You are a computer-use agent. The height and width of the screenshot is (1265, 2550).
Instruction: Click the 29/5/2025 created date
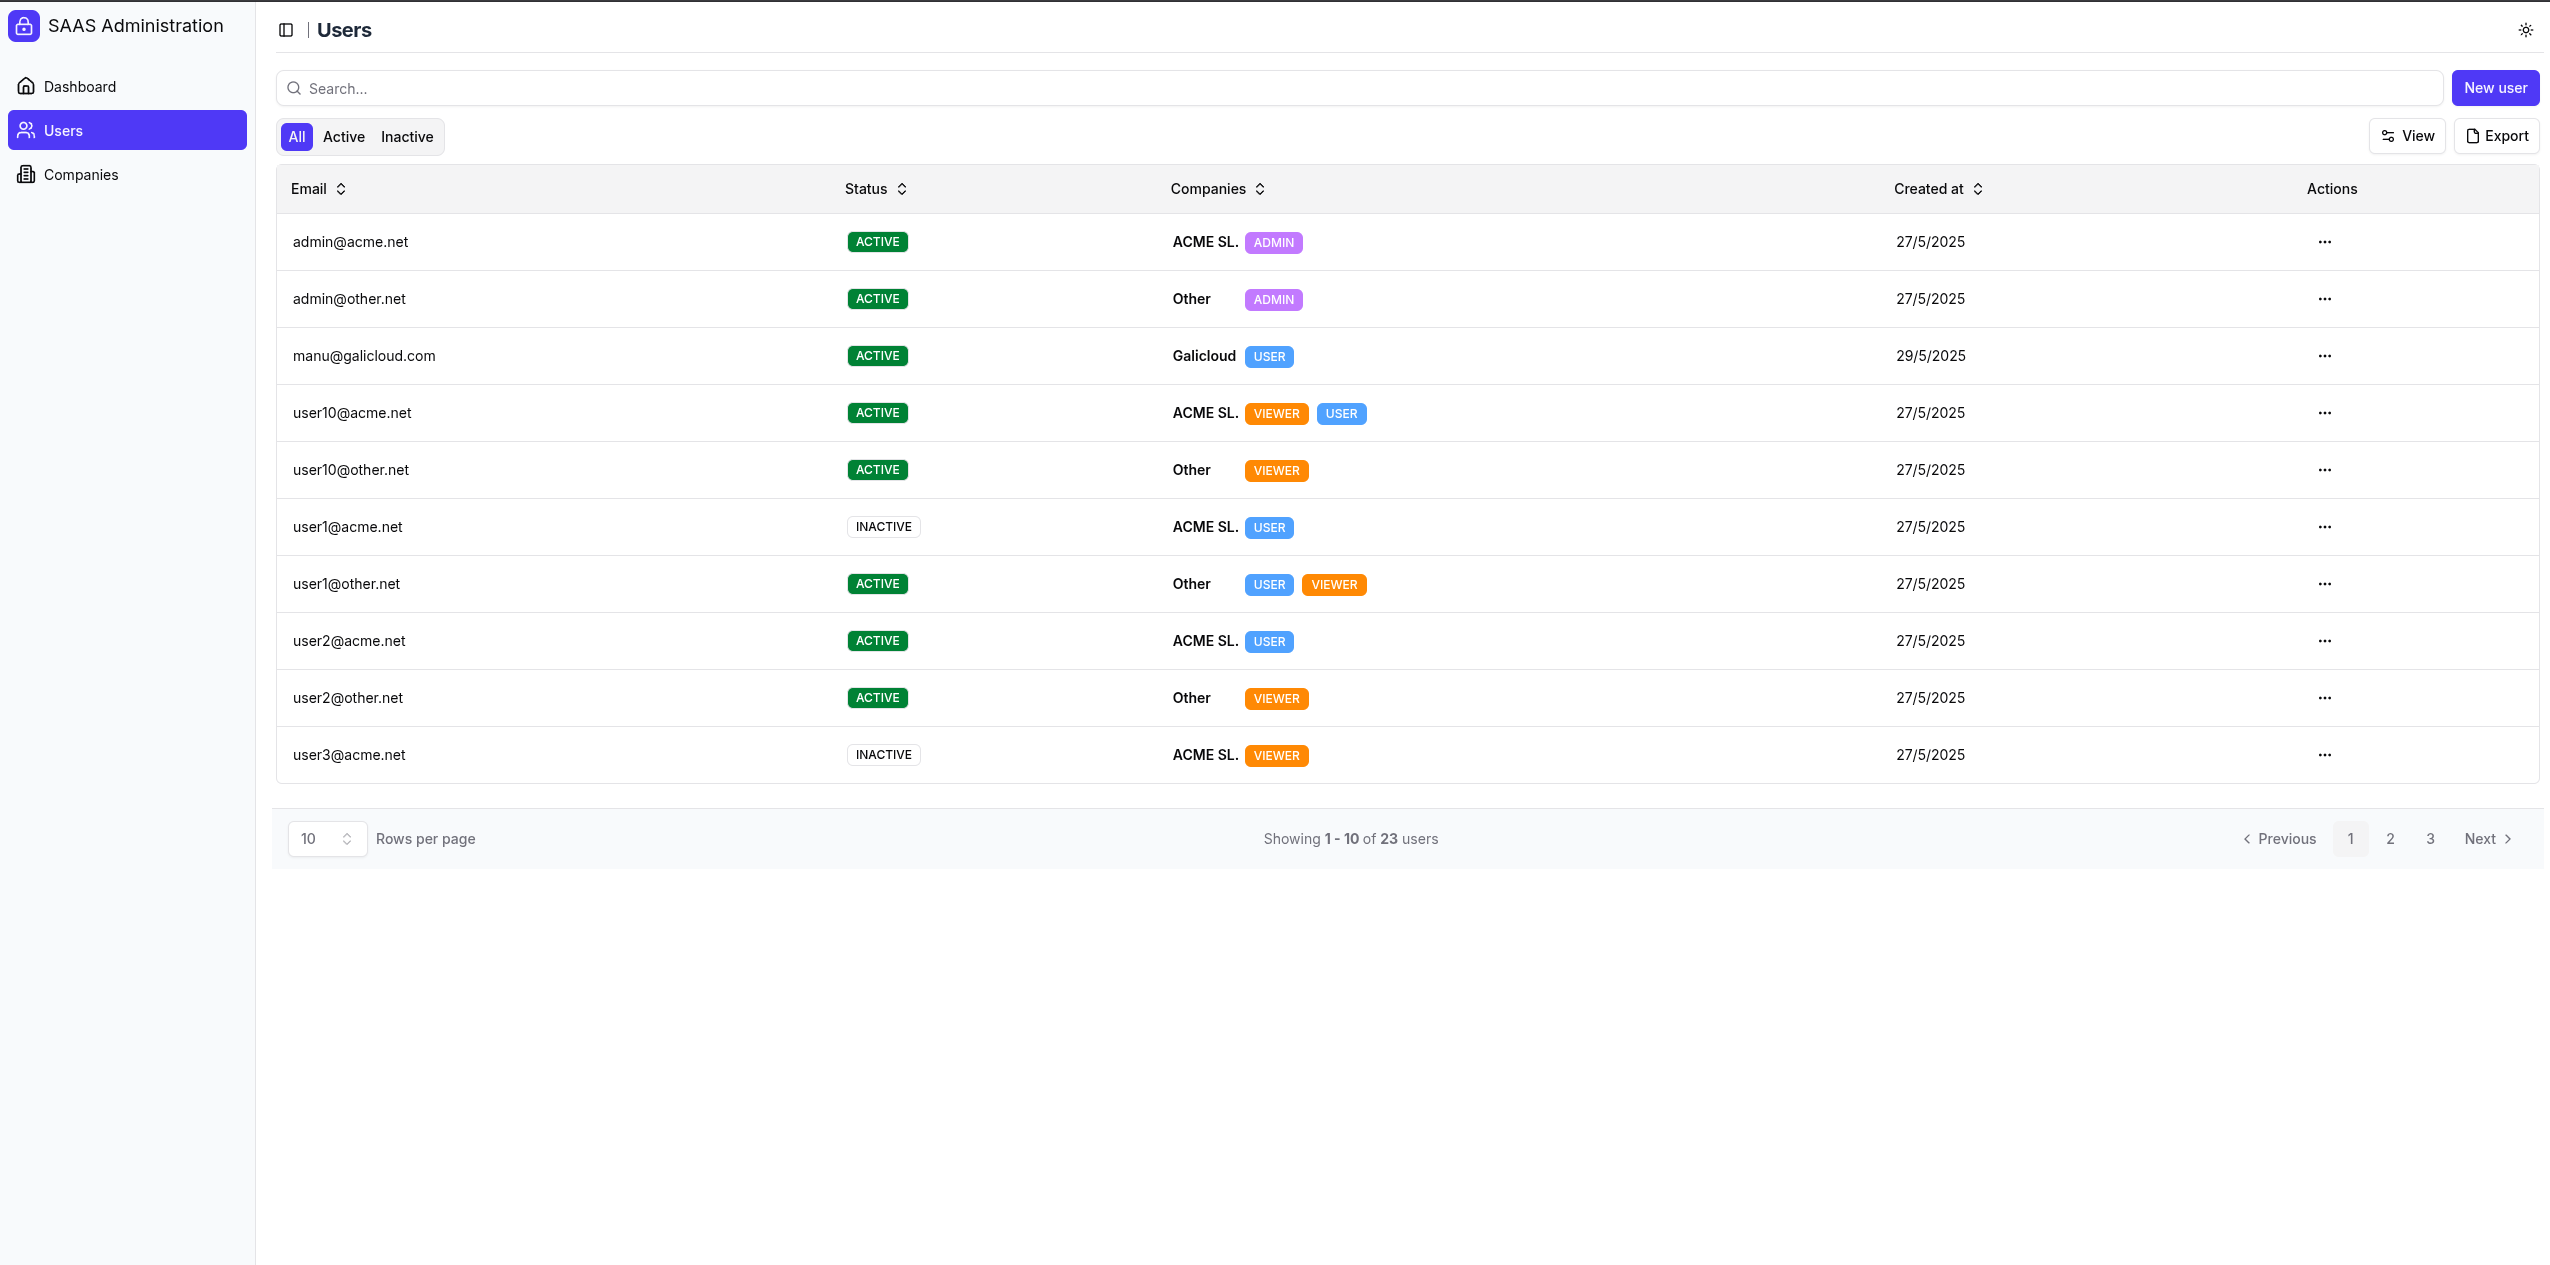tap(1931, 356)
